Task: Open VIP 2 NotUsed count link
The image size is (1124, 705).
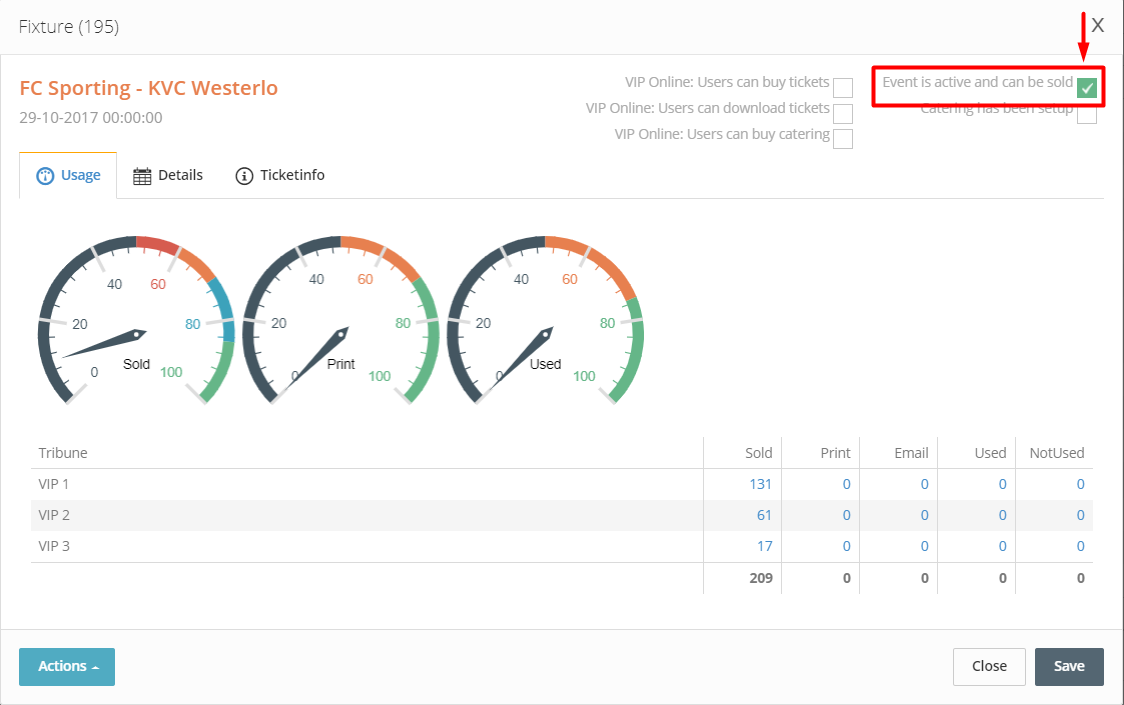Action: [1080, 515]
